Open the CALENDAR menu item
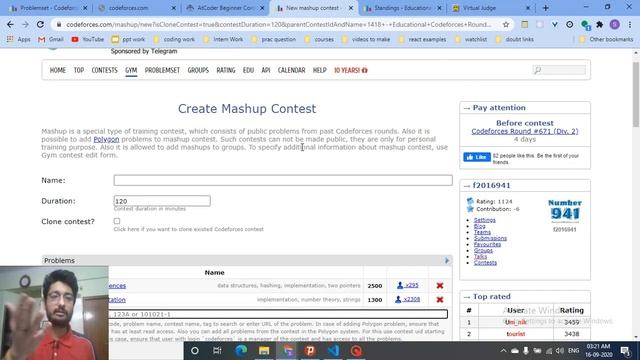Viewport: 640px width, 360px height. pos(291,70)
